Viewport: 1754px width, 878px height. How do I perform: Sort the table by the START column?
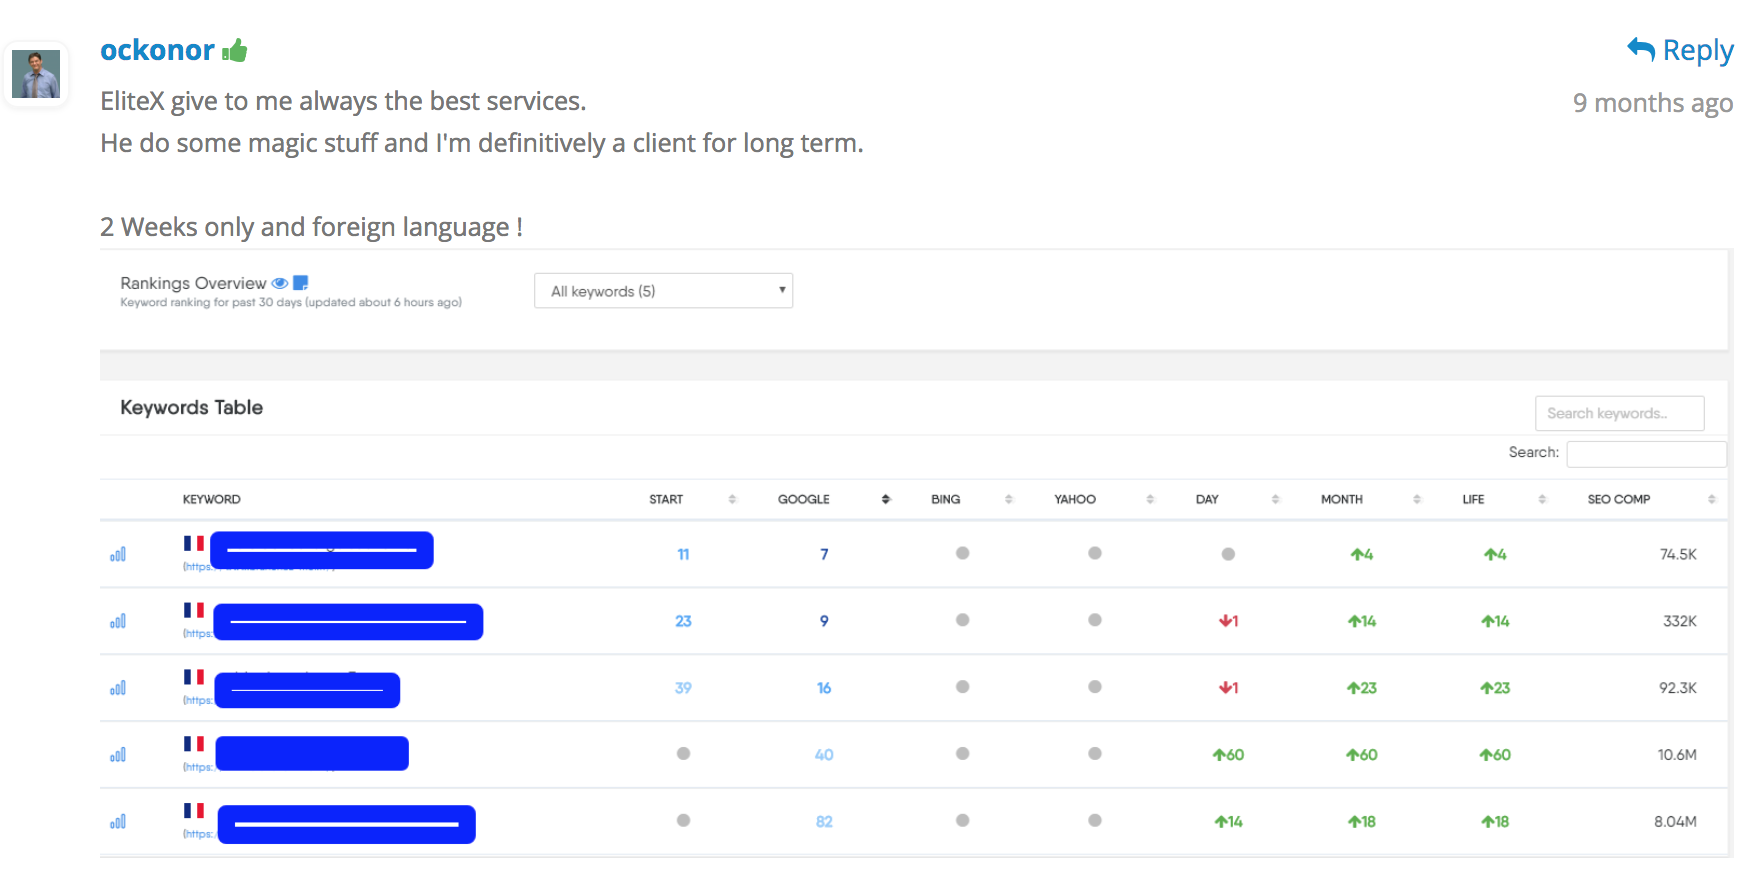[x=667, y=499]
